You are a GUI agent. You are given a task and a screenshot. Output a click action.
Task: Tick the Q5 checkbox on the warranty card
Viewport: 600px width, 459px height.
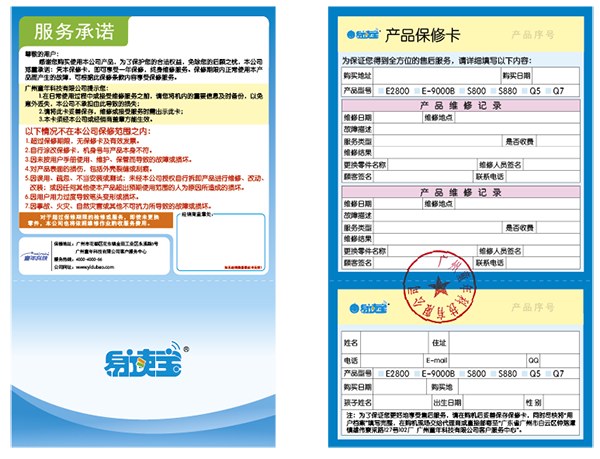pyautogui.click(x=525, y=91)
